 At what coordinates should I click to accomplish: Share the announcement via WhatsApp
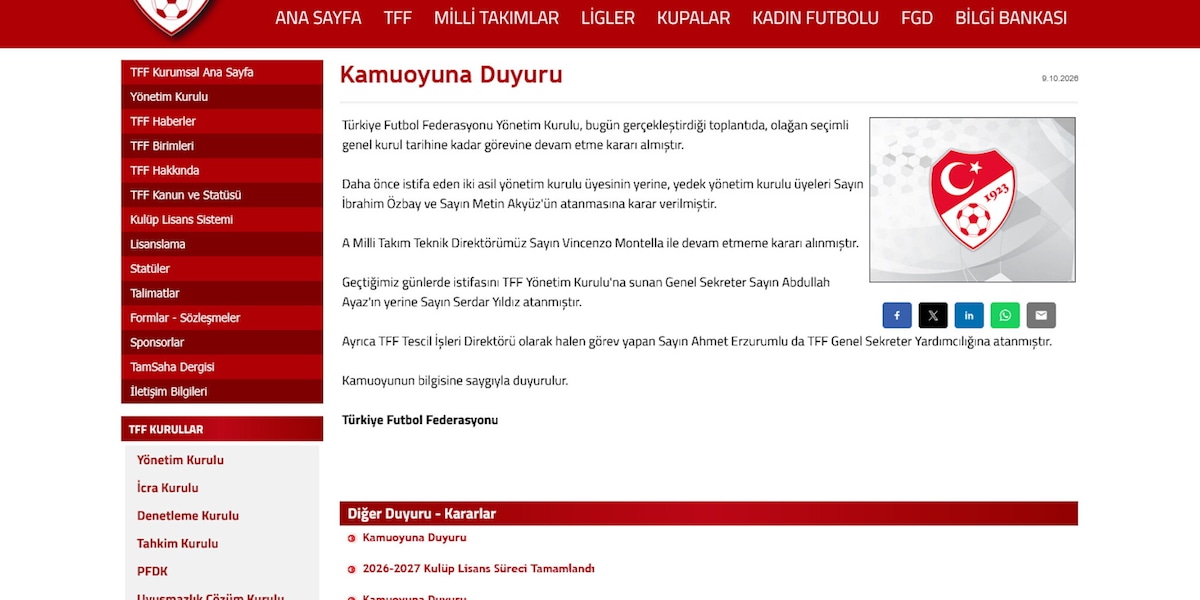tap(1005, 316)
